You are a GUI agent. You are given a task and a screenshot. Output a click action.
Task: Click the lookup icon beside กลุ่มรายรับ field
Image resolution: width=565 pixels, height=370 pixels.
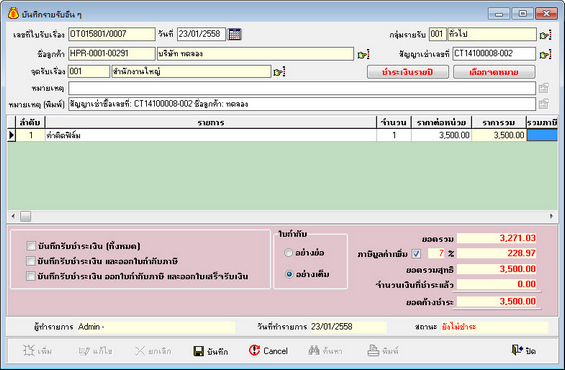click(x=545, y=35)
